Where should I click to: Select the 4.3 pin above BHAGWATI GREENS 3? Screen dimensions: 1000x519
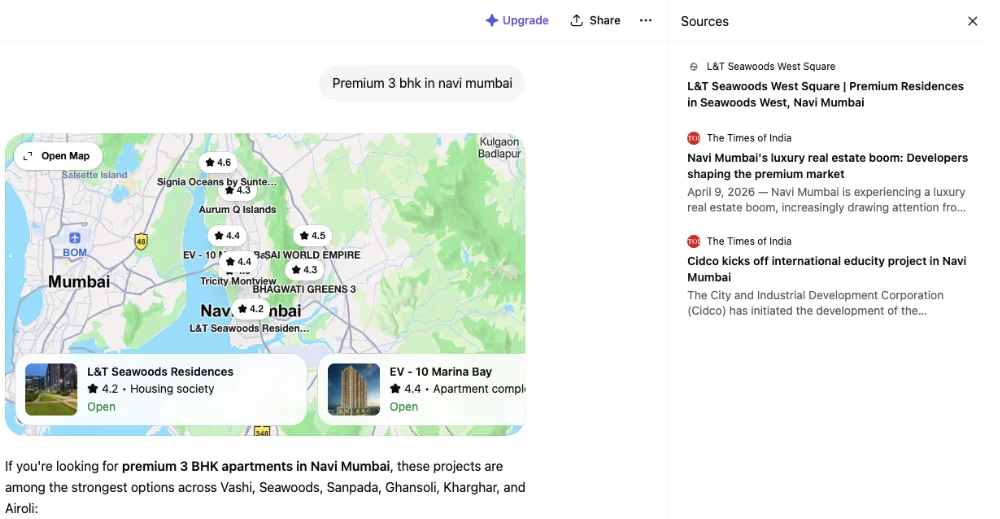[x=304, y=270]
